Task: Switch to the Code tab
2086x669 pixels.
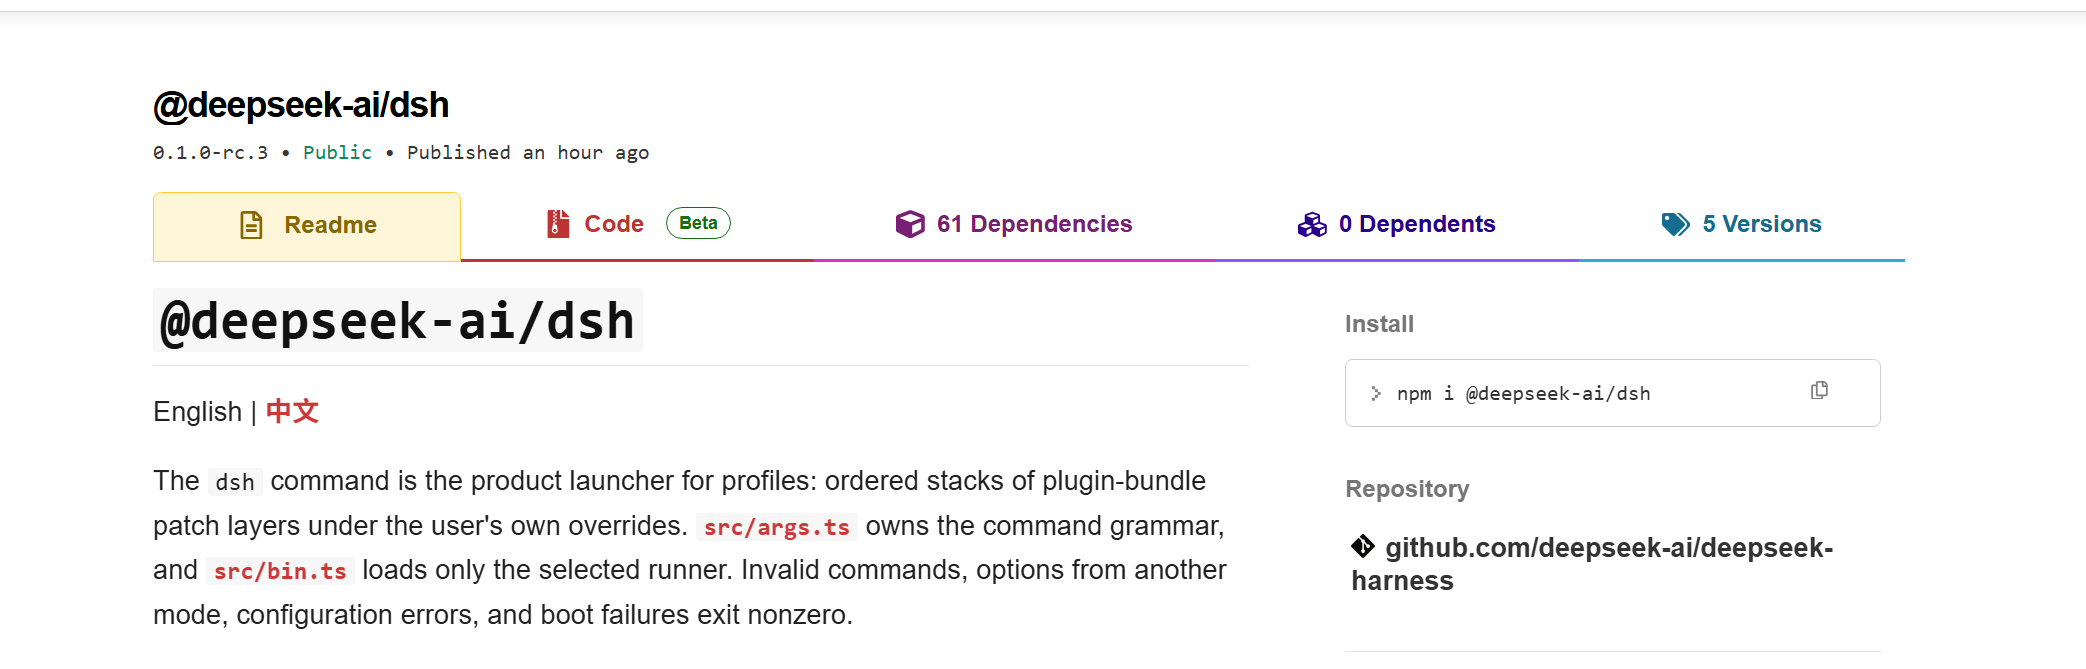Action: 637,225
